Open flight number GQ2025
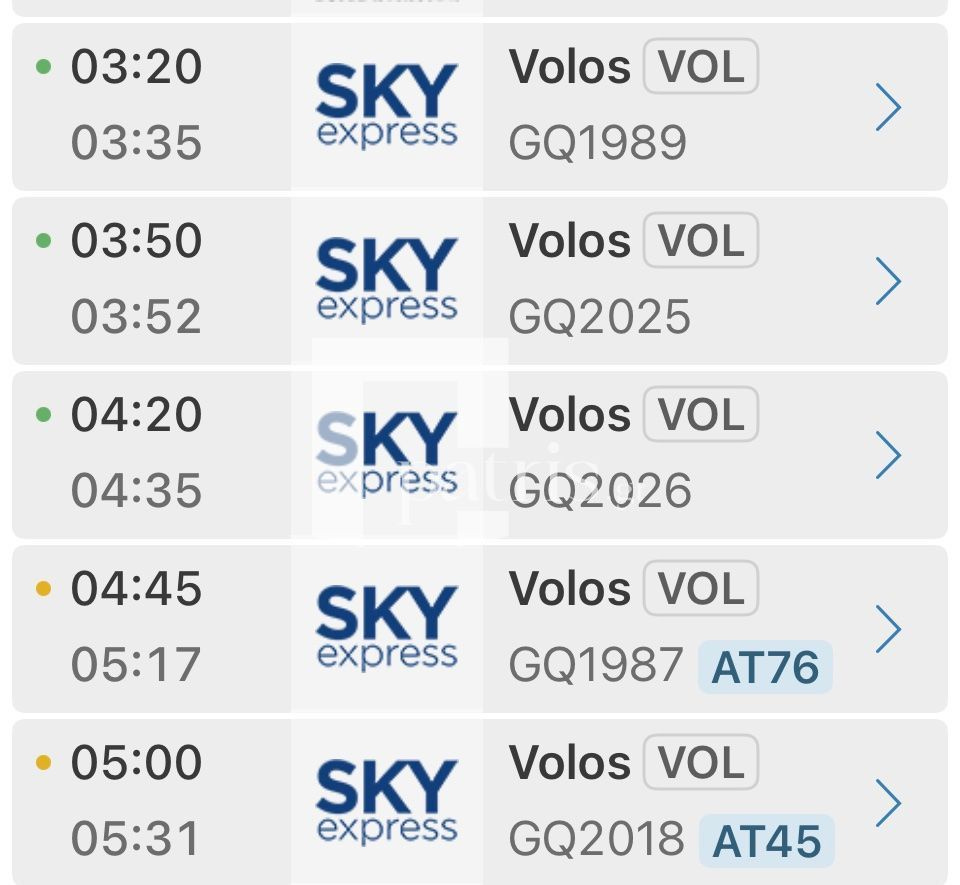The height and width of the screenshot is (885, 960). click(x=599, y=317)
